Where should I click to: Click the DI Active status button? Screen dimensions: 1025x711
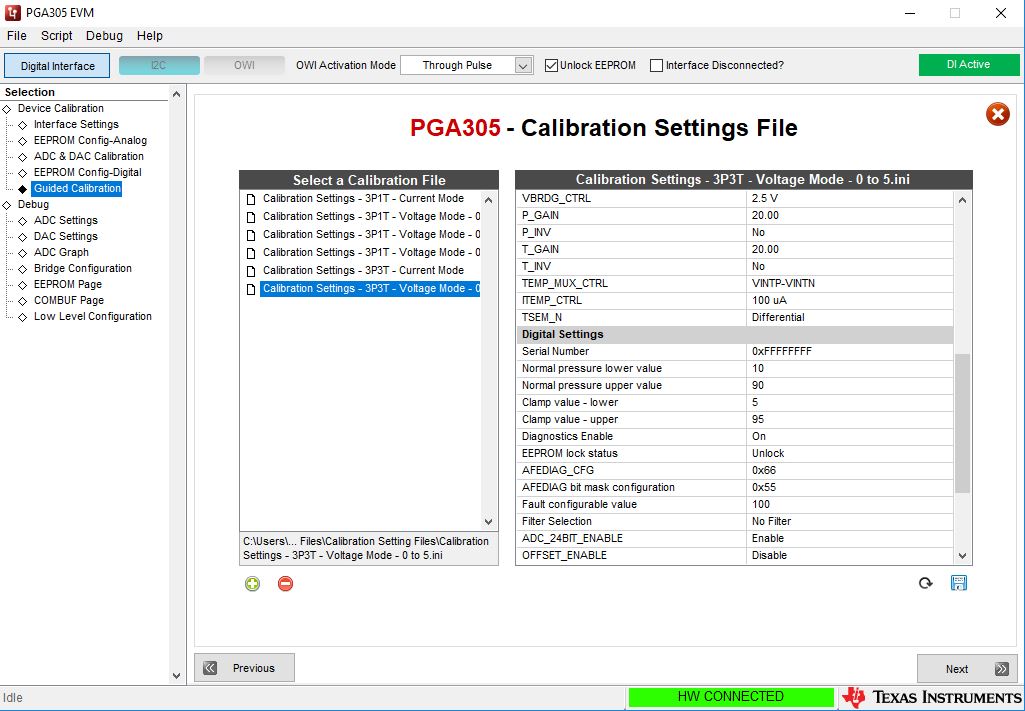click(969, 65)
